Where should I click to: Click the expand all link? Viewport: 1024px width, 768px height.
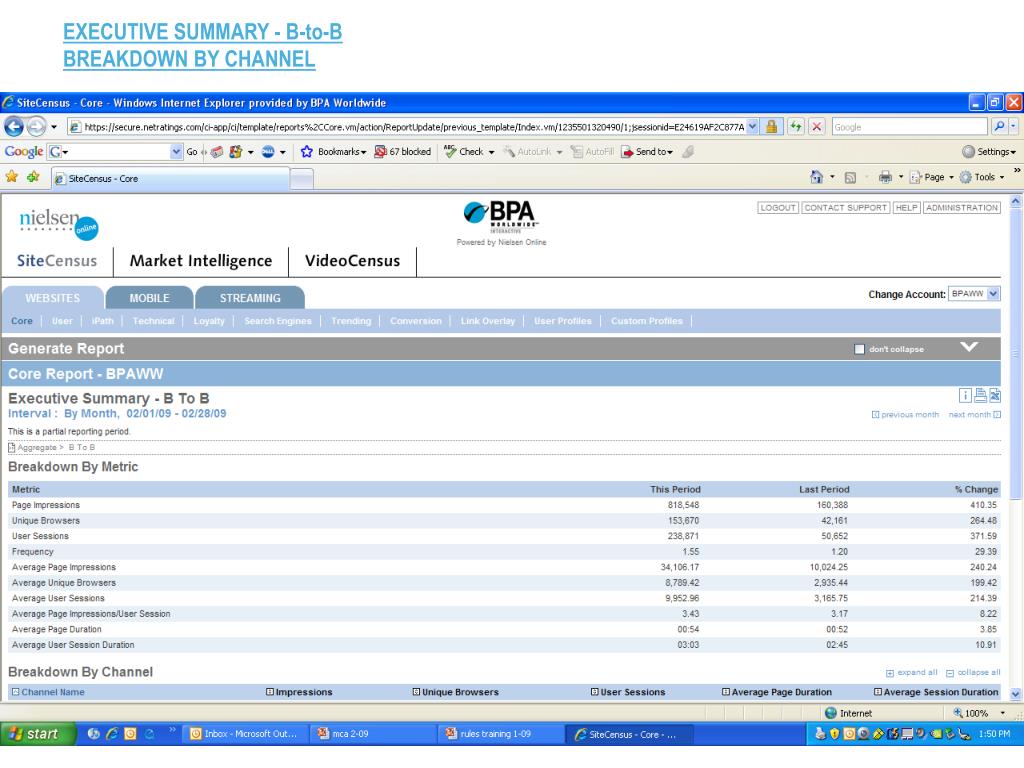(x=917, y=673)
